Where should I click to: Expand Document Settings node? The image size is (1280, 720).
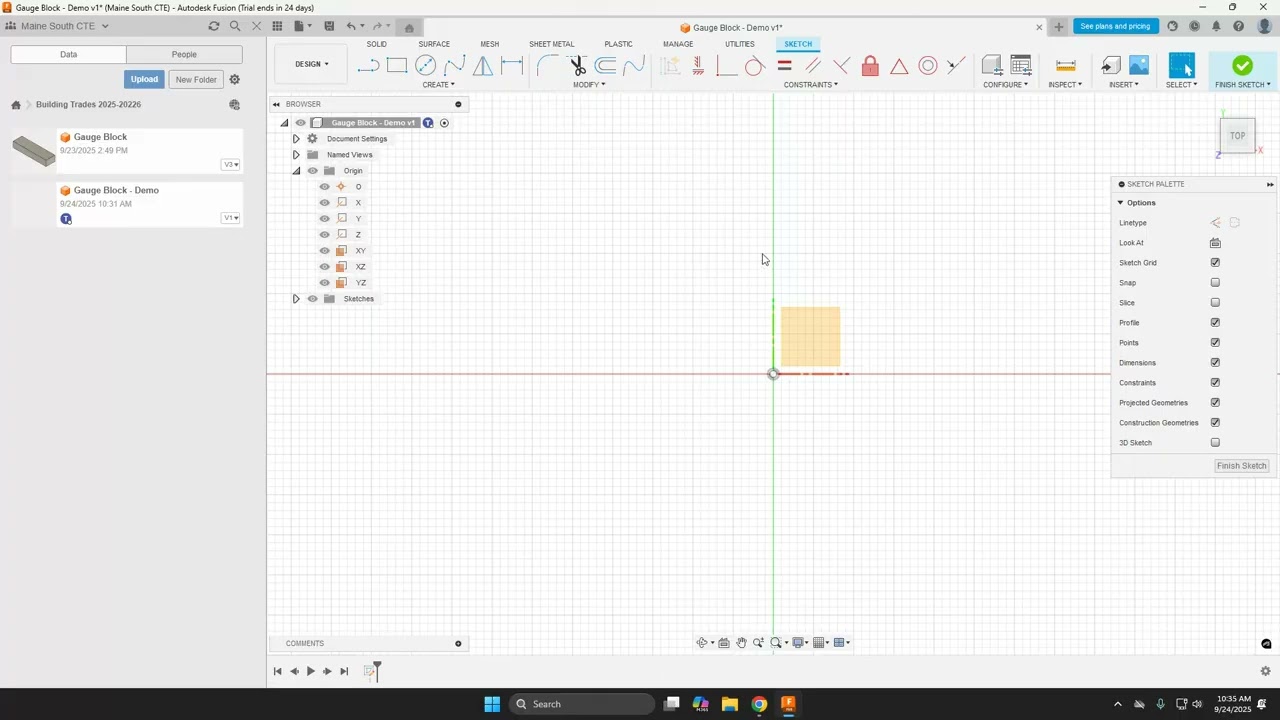click(x=296, y=139)
